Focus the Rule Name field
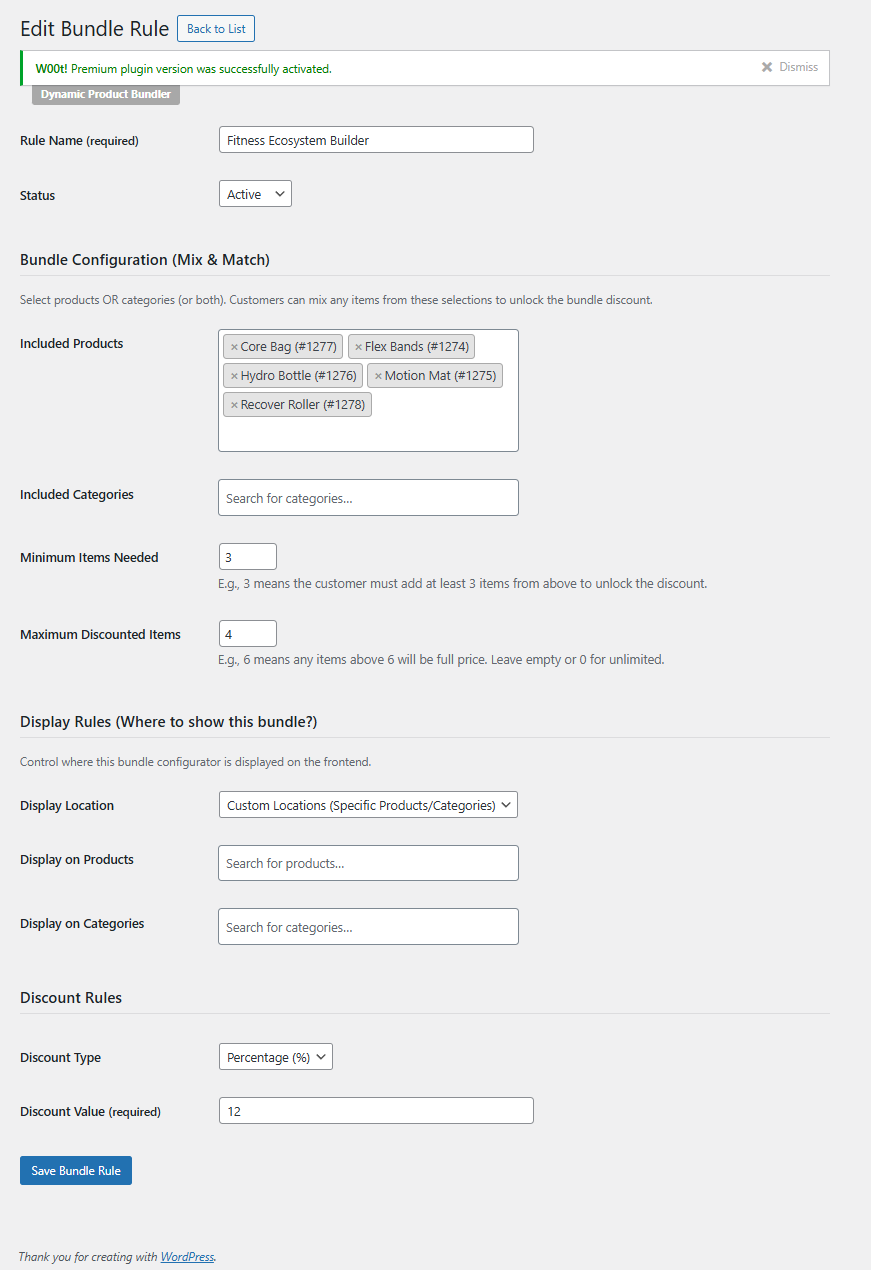 point(376,140)
